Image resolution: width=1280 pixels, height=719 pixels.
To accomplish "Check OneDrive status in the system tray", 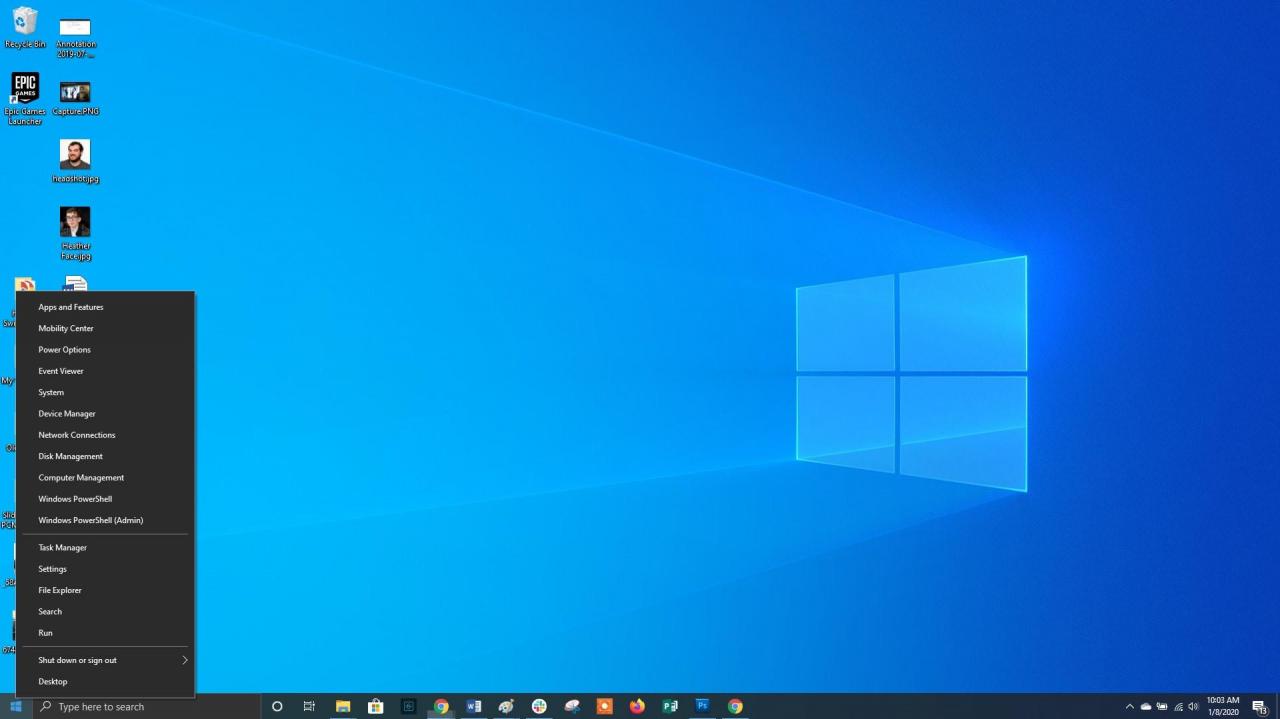I will point(1146,706).
